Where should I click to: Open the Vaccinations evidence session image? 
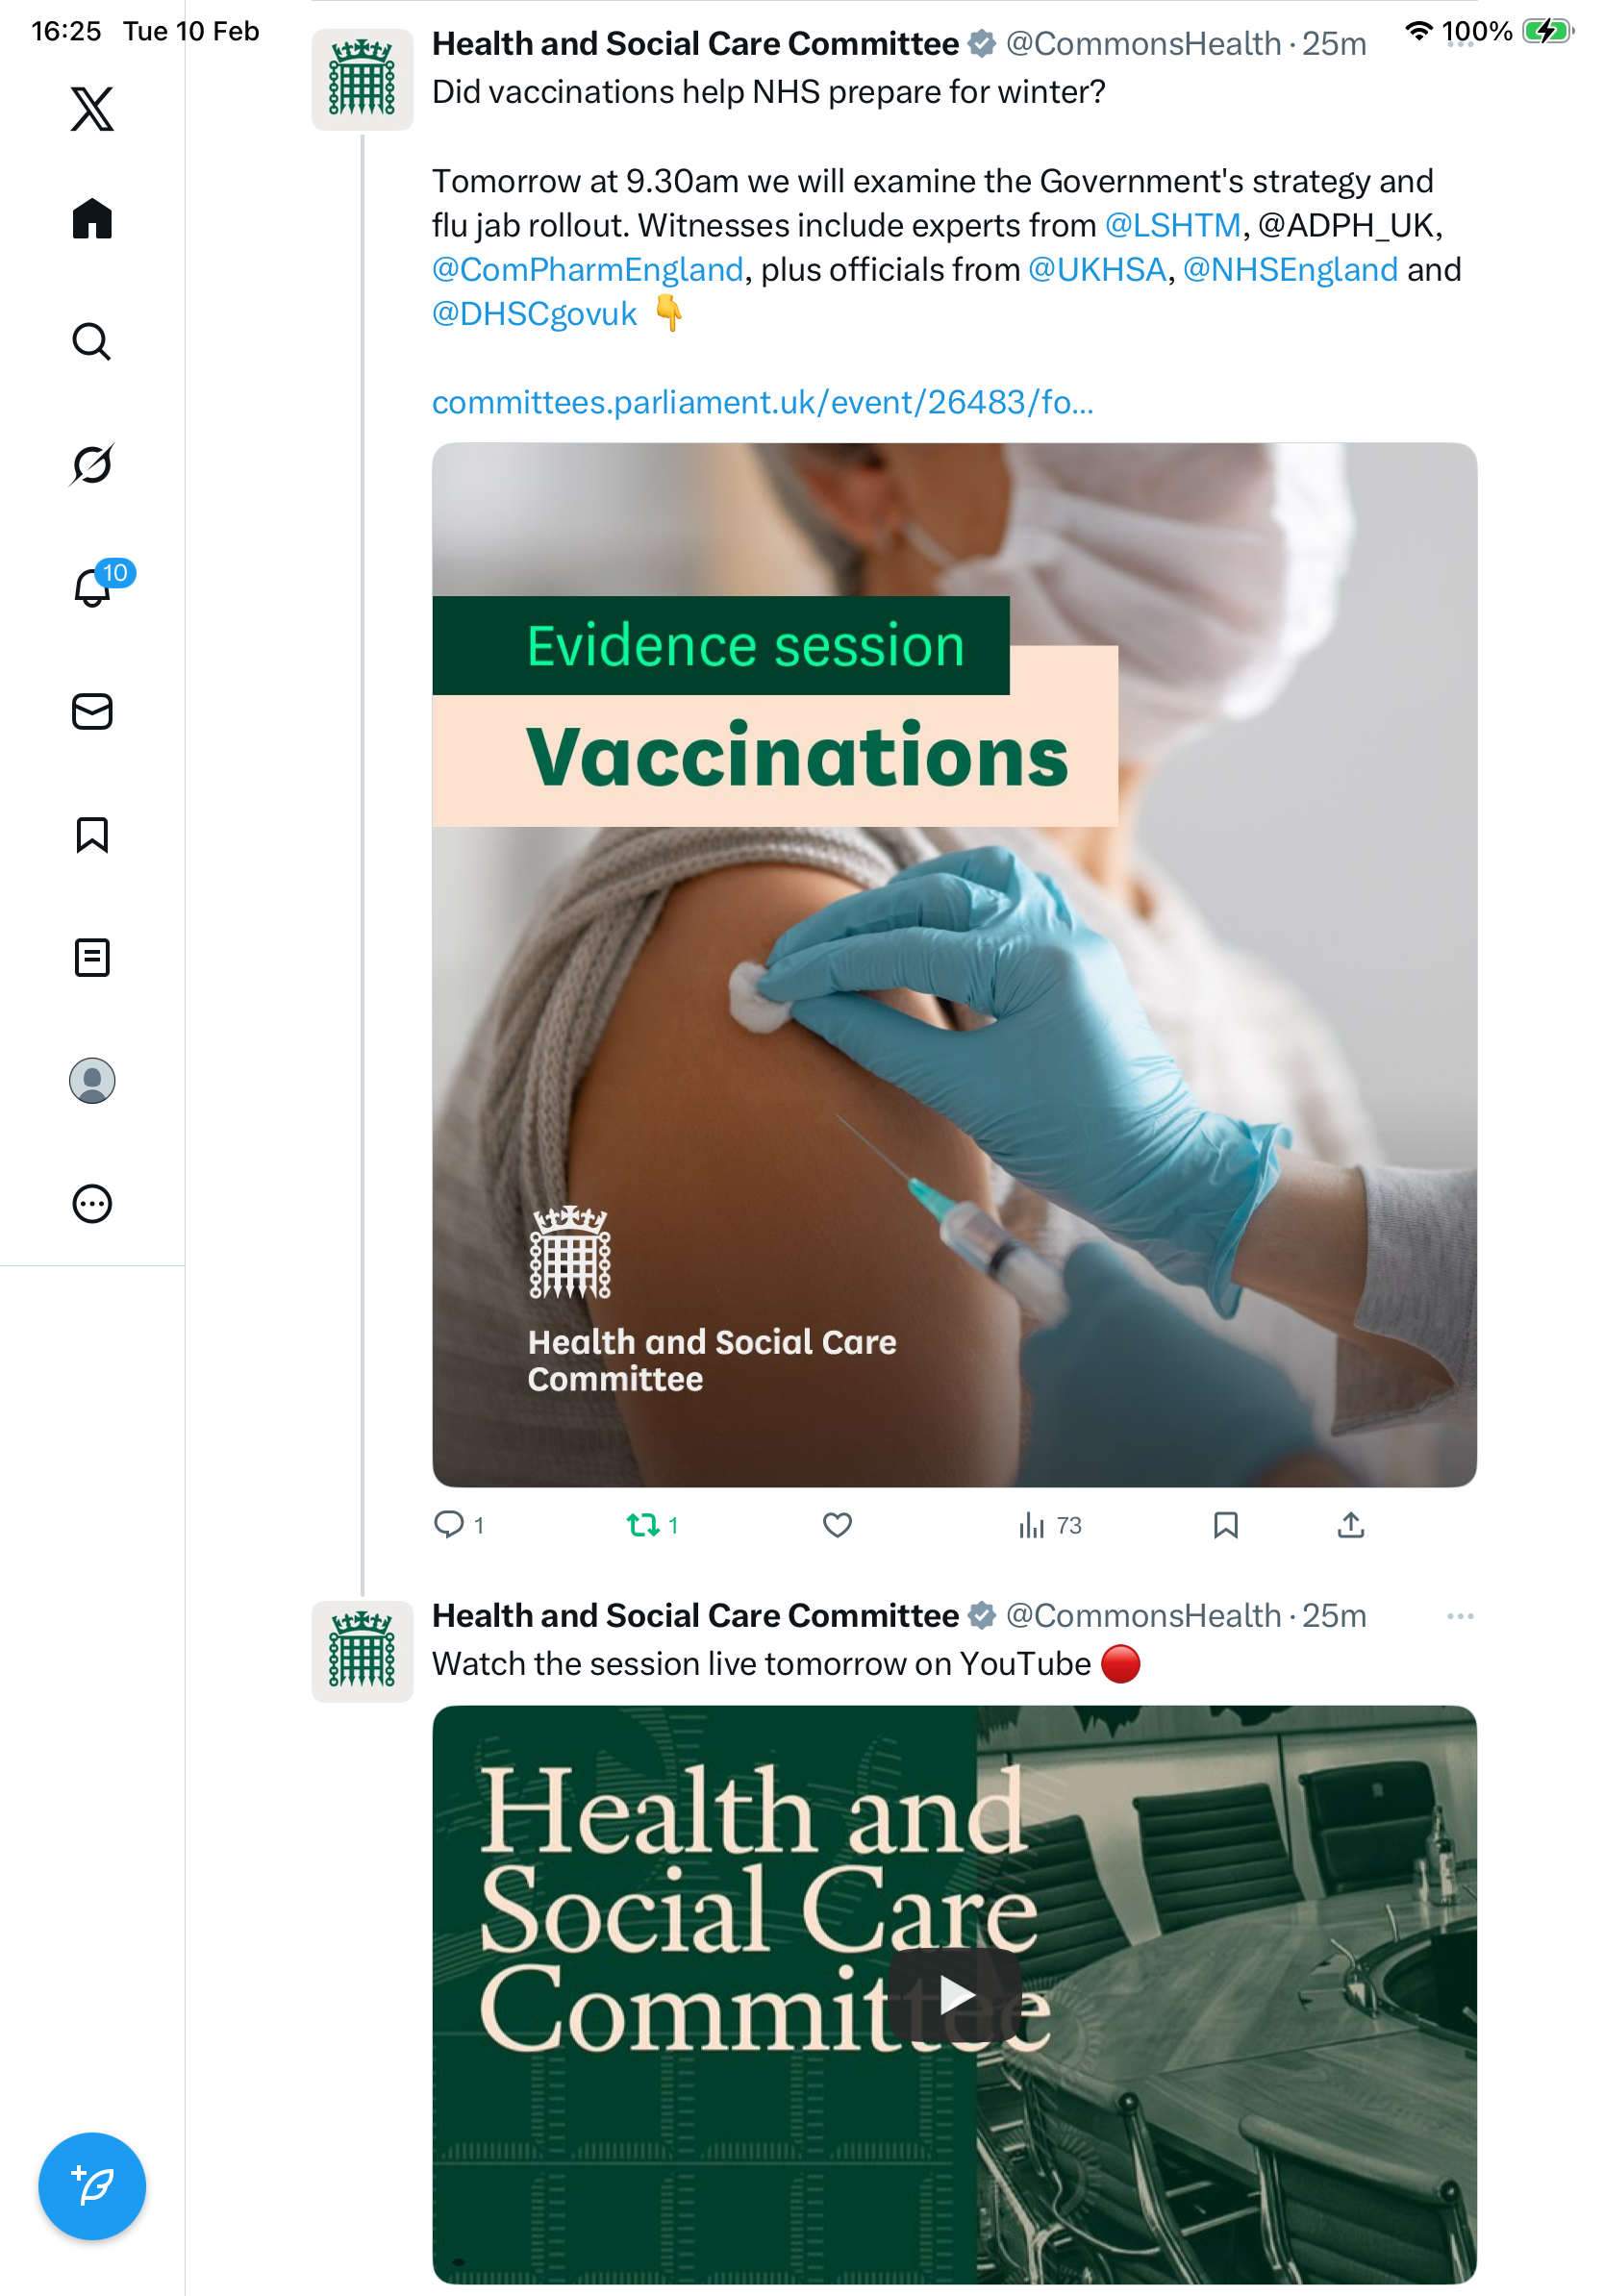[954, 964]
